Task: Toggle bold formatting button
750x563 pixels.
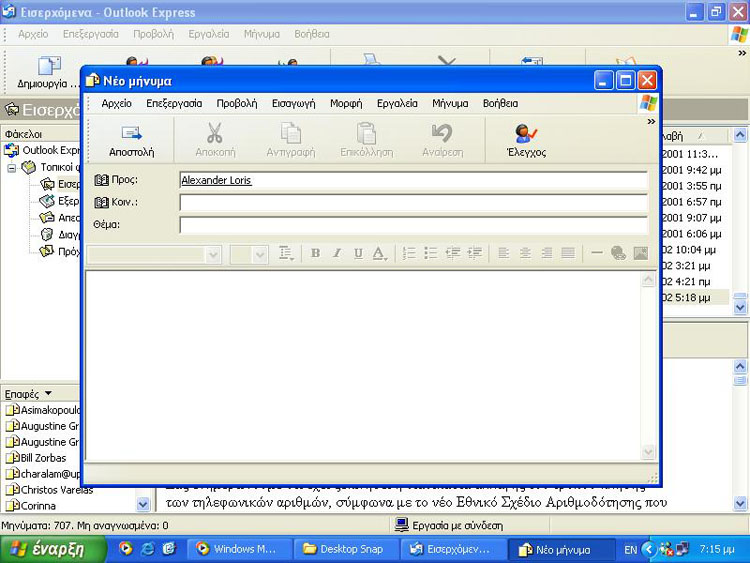Action: pyautogui.click(x=316, y=253)
